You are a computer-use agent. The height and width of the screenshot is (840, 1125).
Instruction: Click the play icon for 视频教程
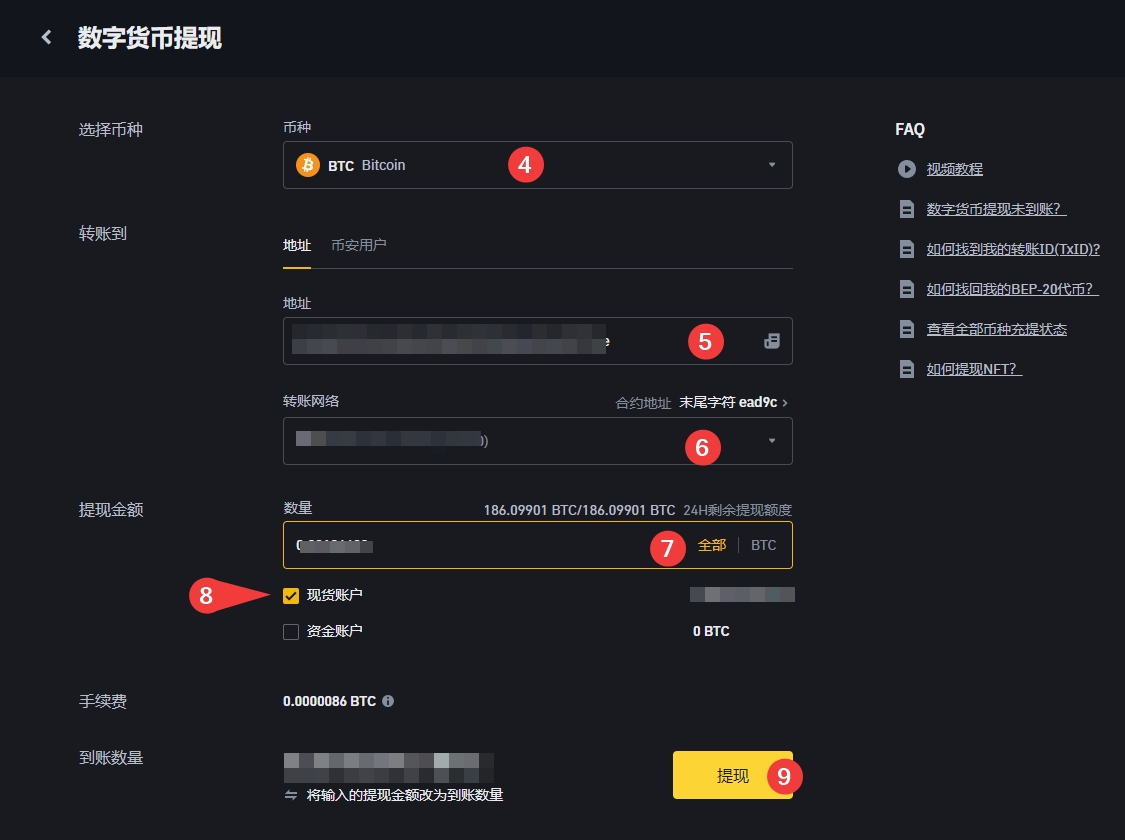(907, 169)
